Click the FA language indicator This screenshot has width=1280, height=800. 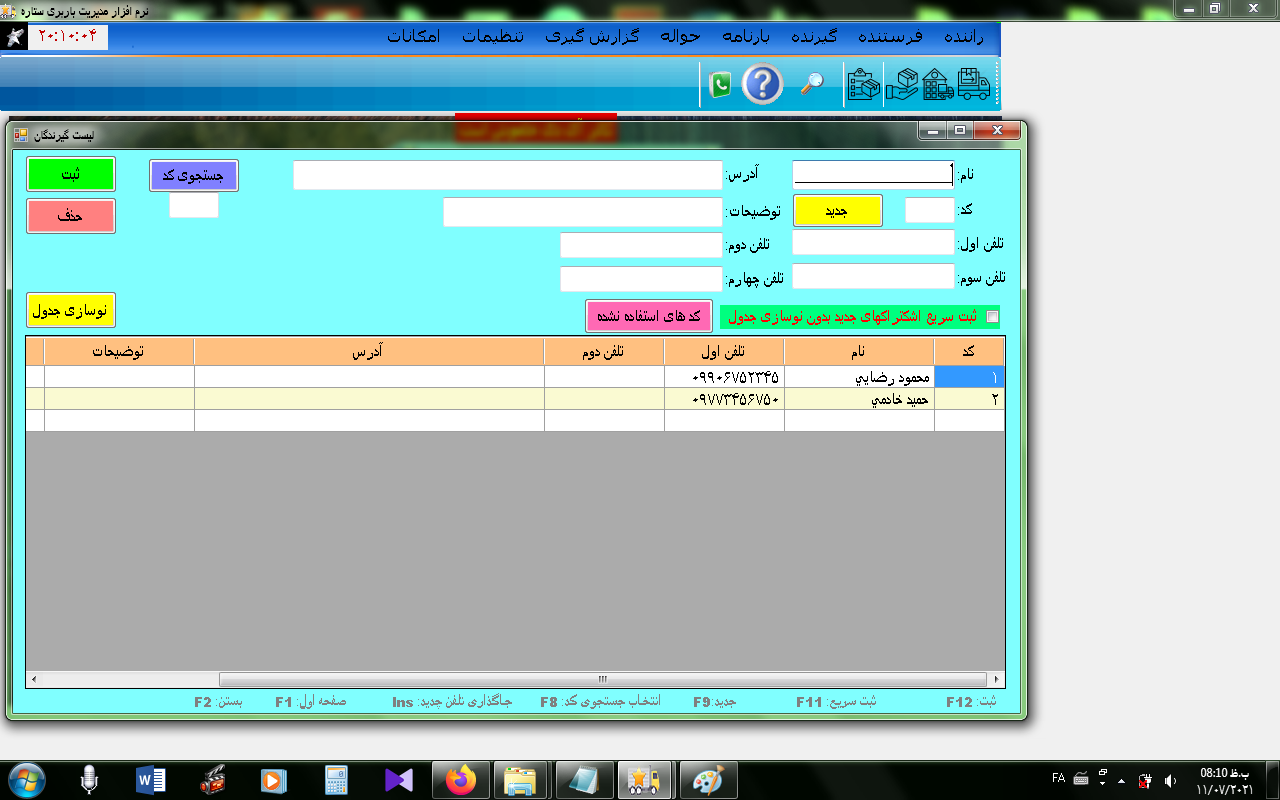pyautogui.click(x=1058, y=777)
